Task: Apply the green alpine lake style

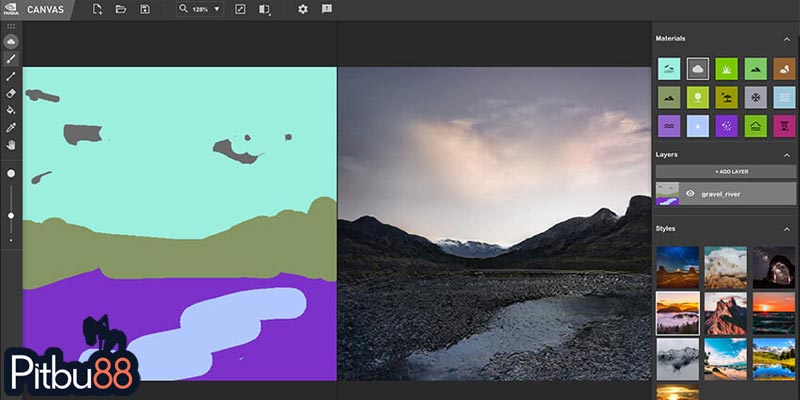Action: (774, 359)
